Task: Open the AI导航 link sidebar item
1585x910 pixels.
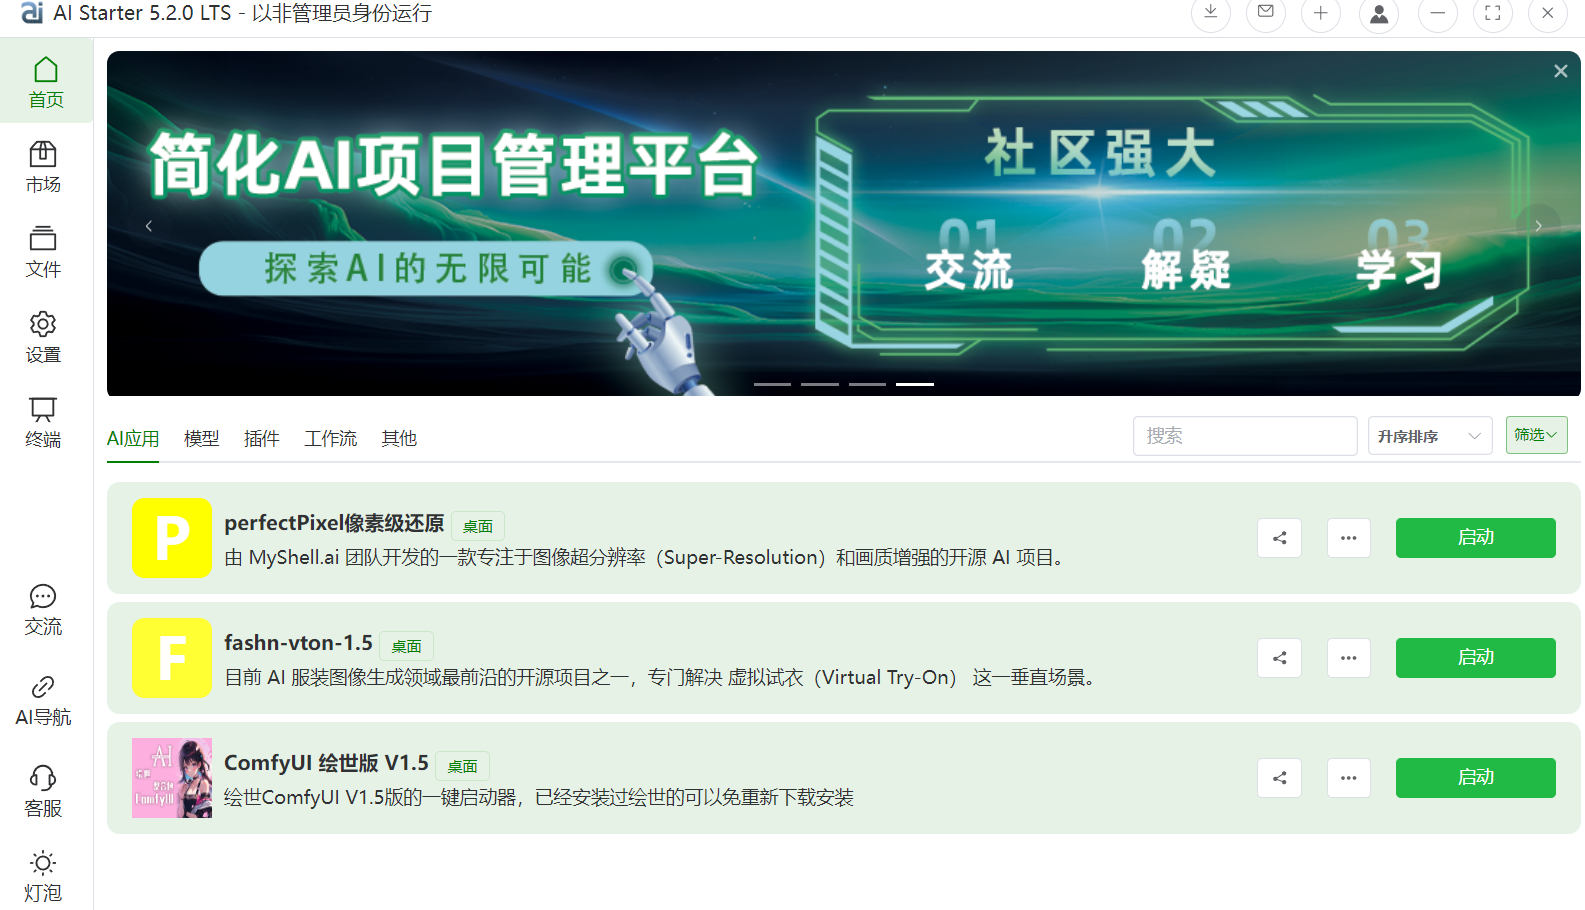Action: pyautogui.click(x=43, y=699)
